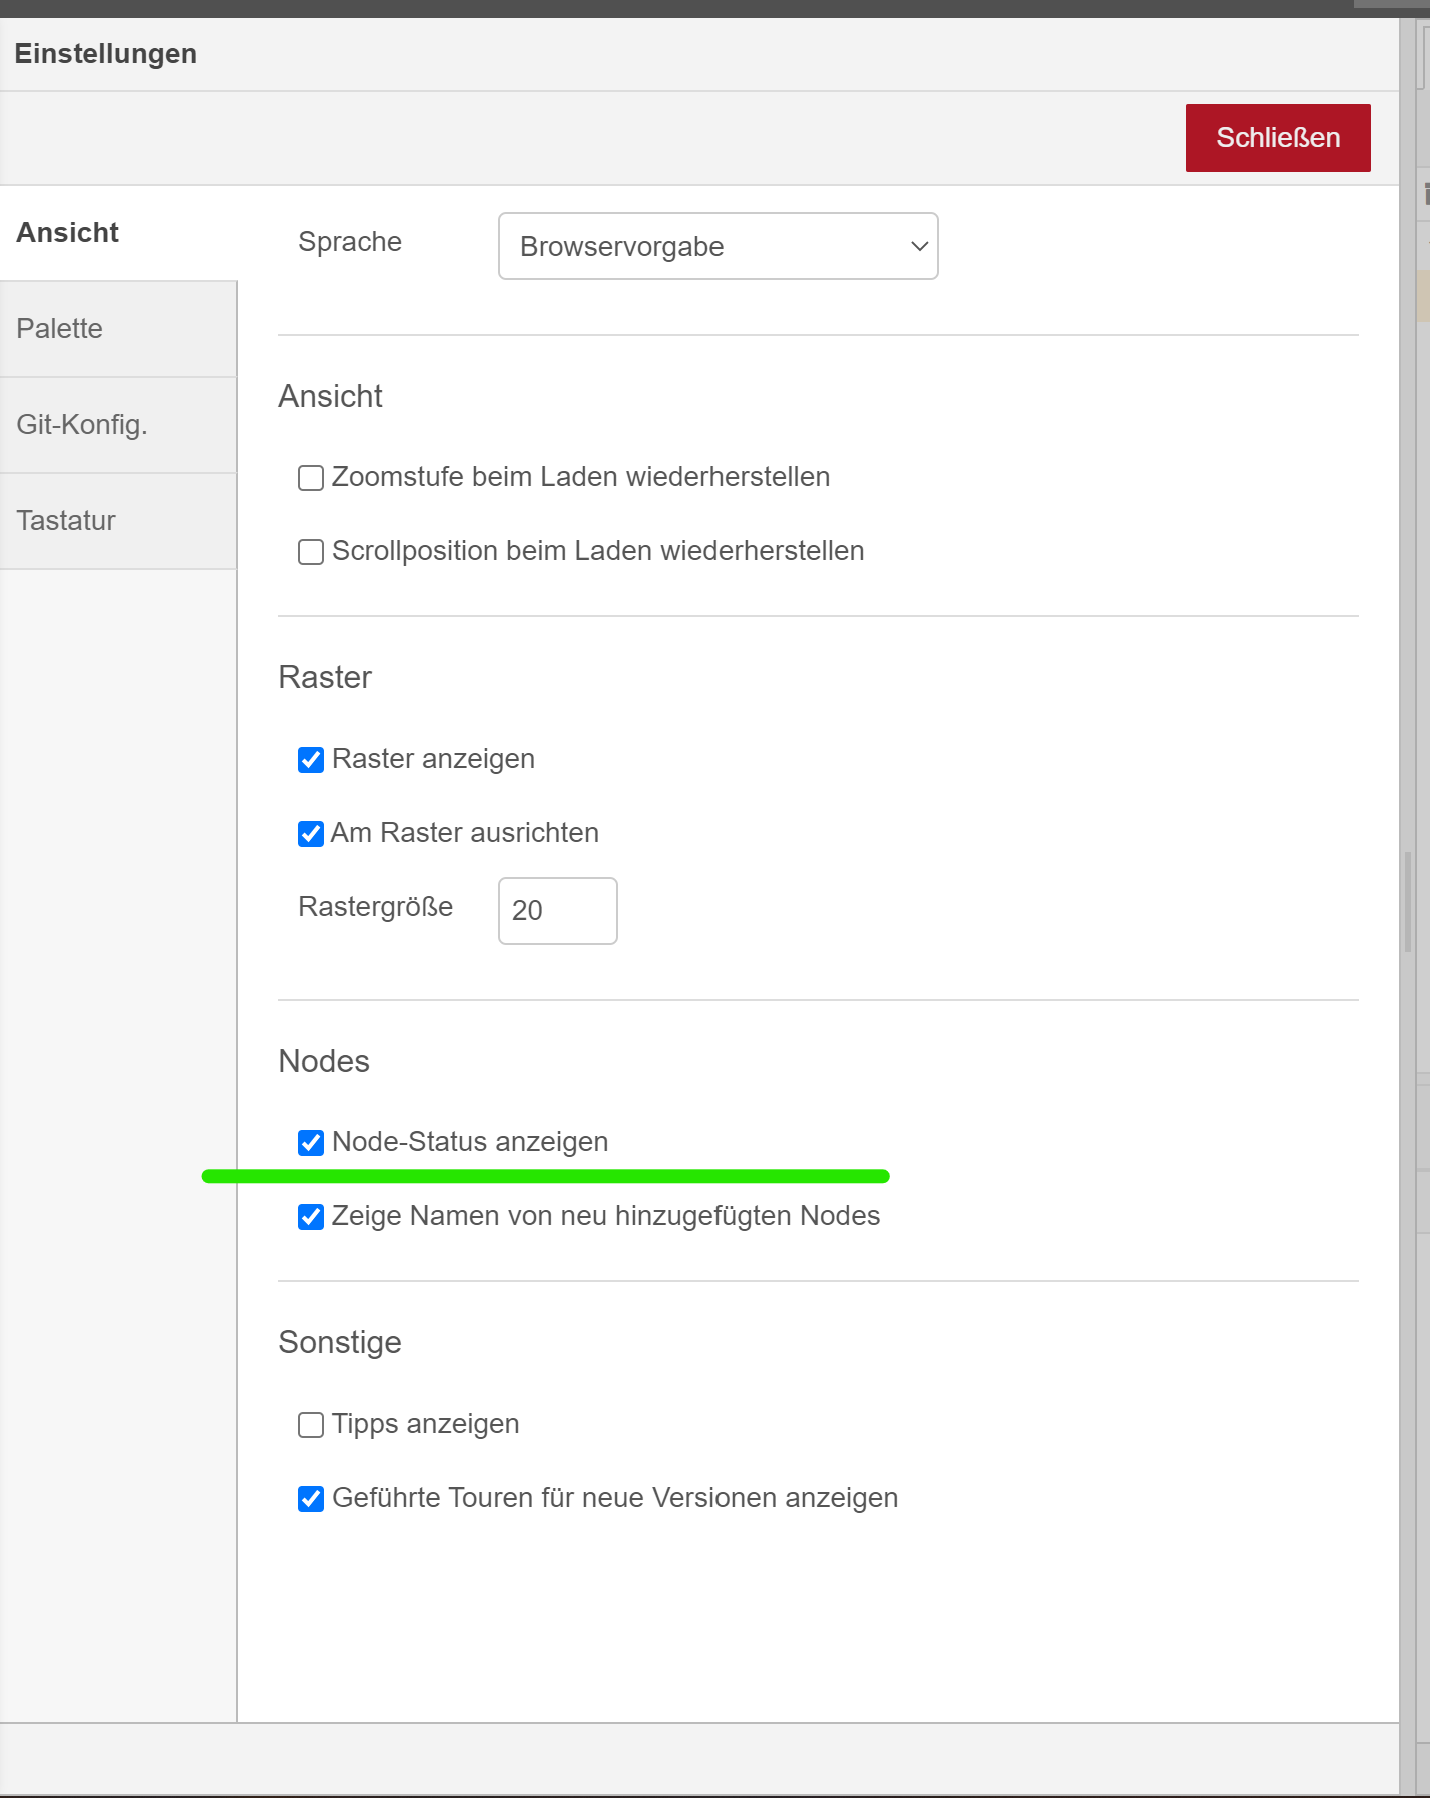Click the Sonstige section heading
Image resolution: width=1430 pixels, height=1798 pixels.
[x=340, y=1342]
